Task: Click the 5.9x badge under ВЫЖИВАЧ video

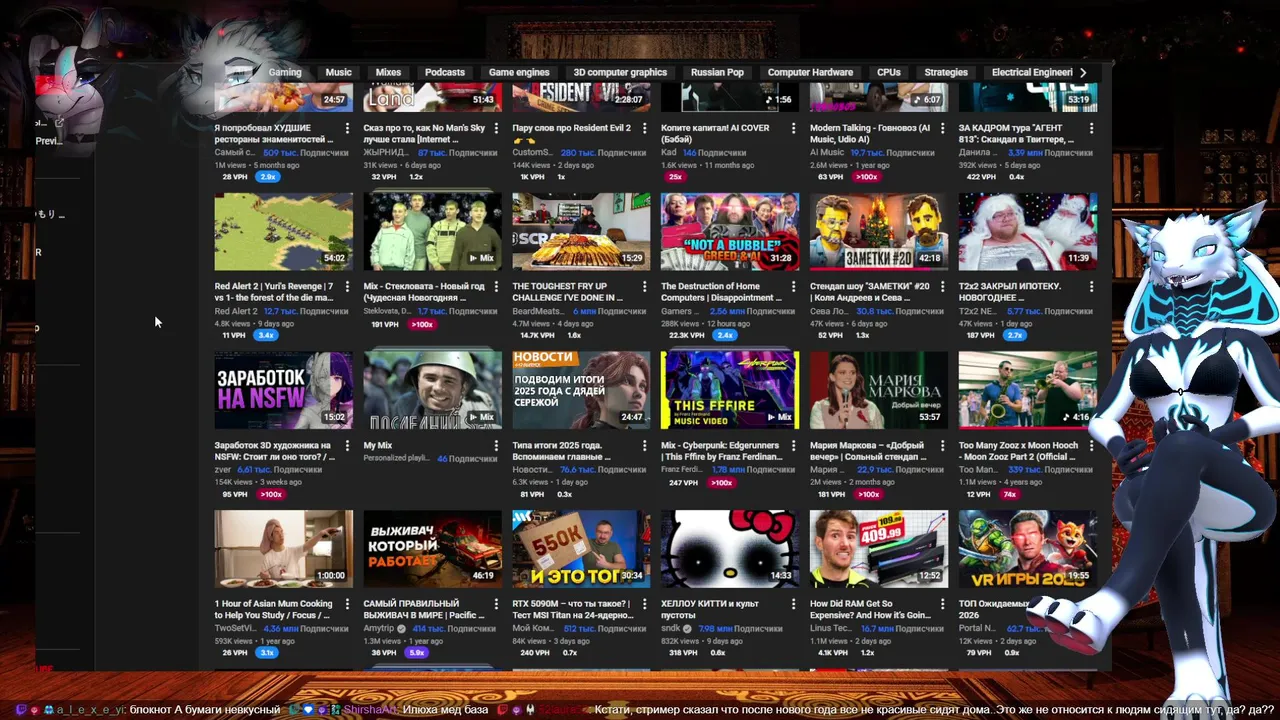Action: coord(417,653)
